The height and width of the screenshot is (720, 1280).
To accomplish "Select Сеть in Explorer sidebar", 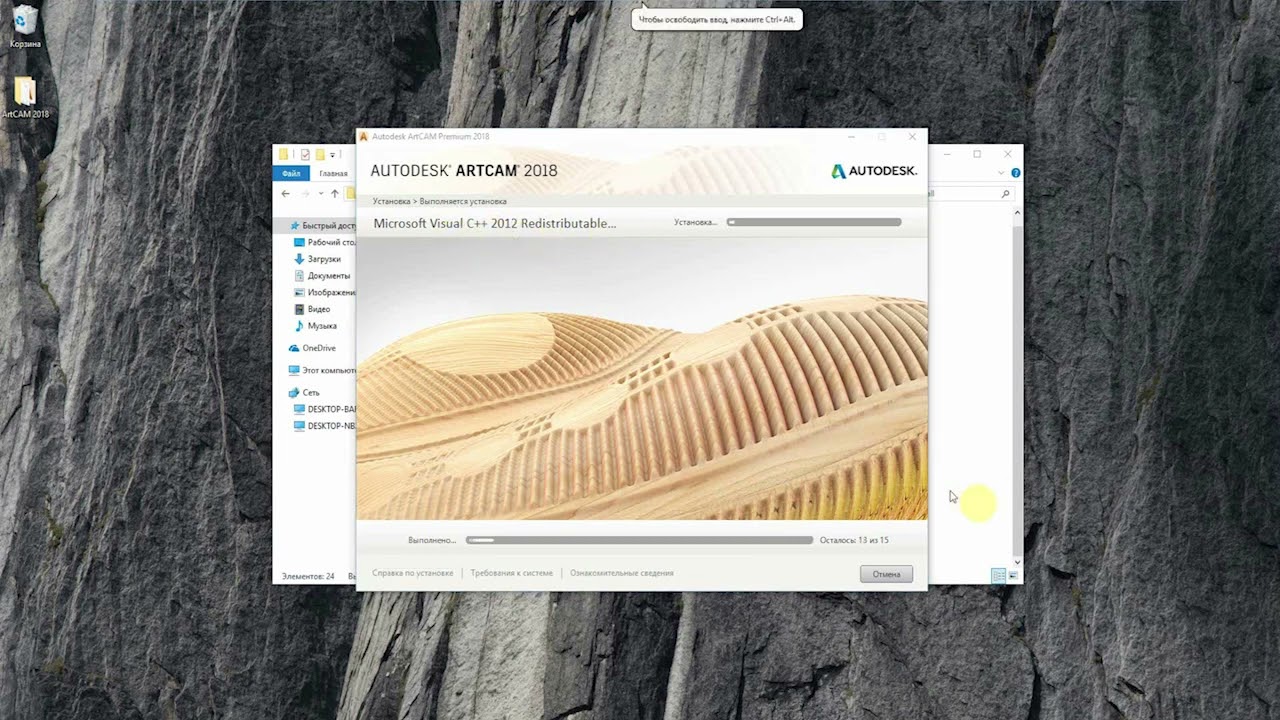I will 304,393.
